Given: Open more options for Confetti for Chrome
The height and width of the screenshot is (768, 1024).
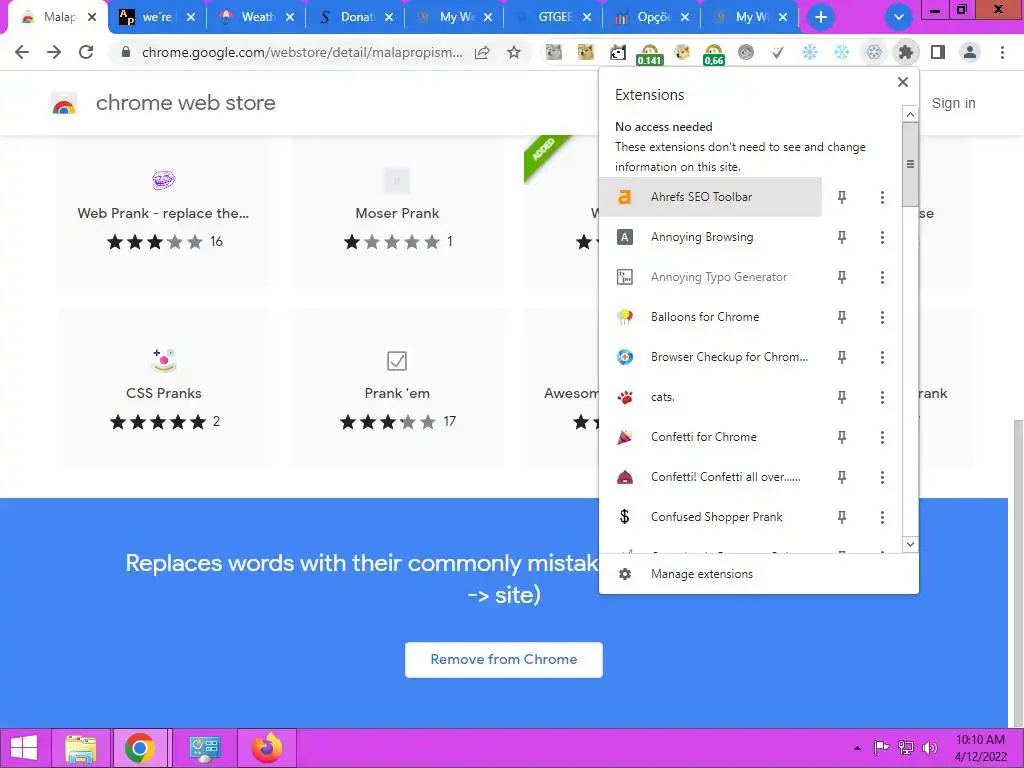Looking at the screenshot, I should coord(882,437).
